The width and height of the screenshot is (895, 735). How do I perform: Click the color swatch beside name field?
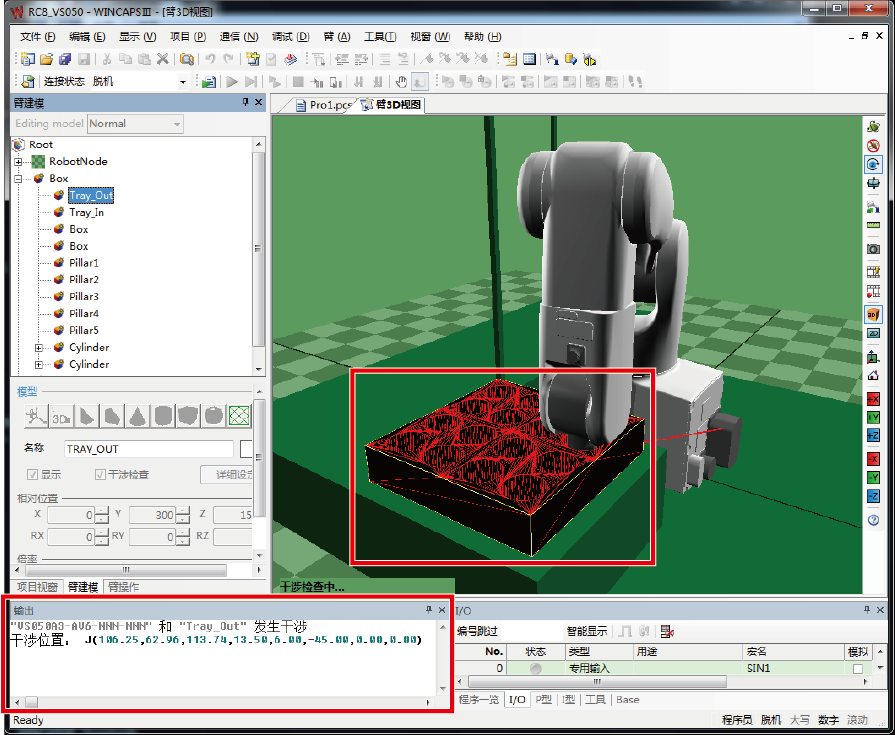[245, 449]
